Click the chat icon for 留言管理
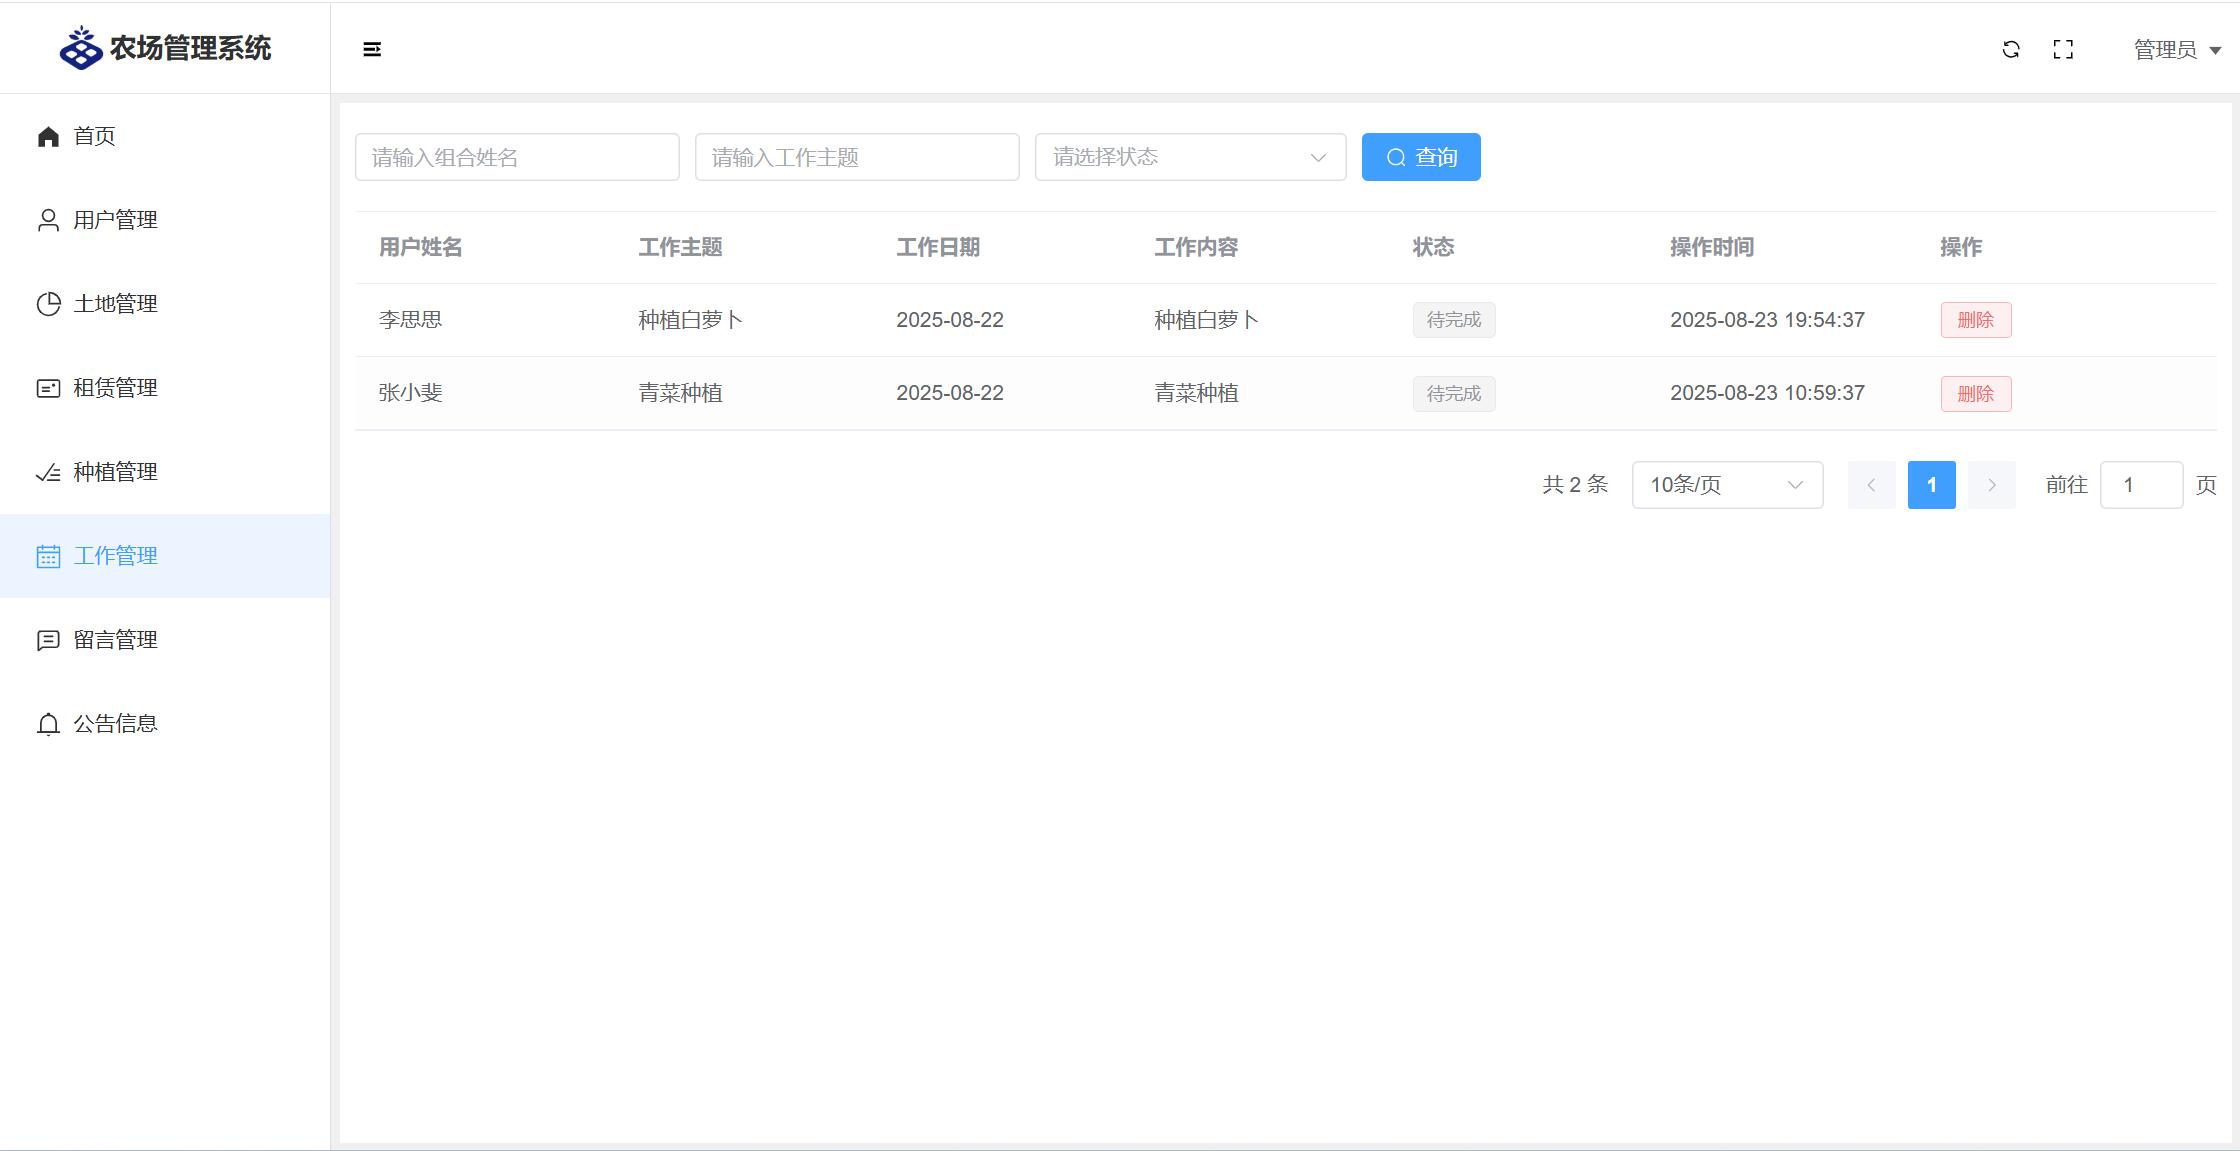 pos(48,640)
